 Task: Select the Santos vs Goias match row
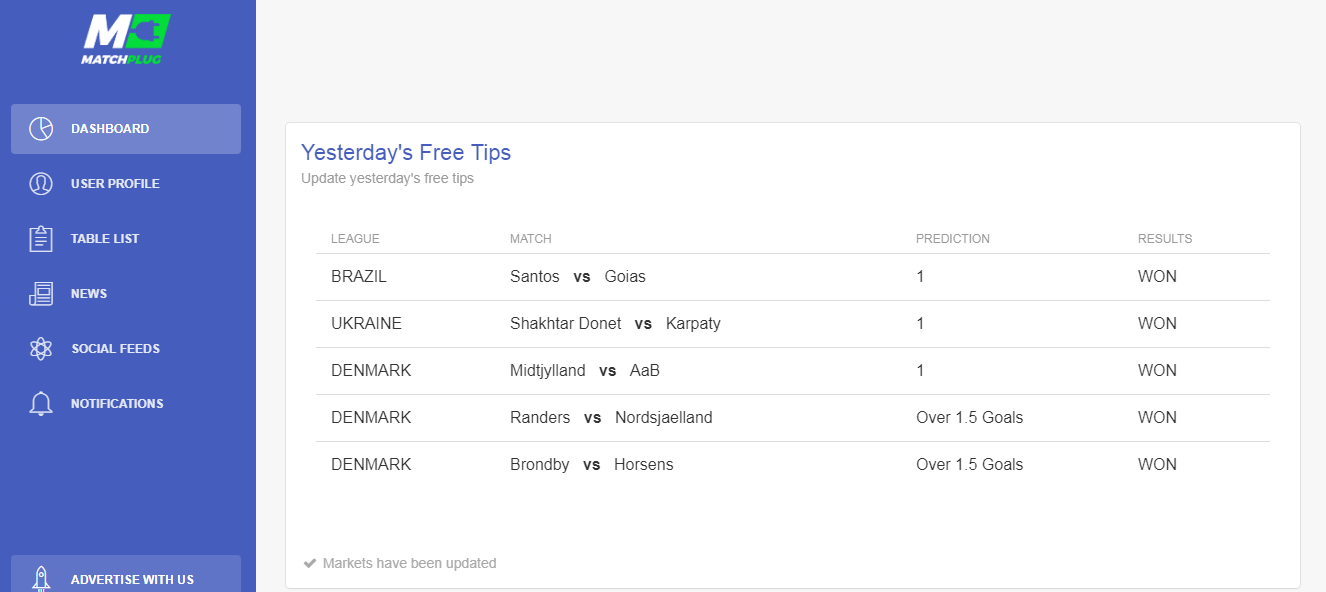click(793, 277)
